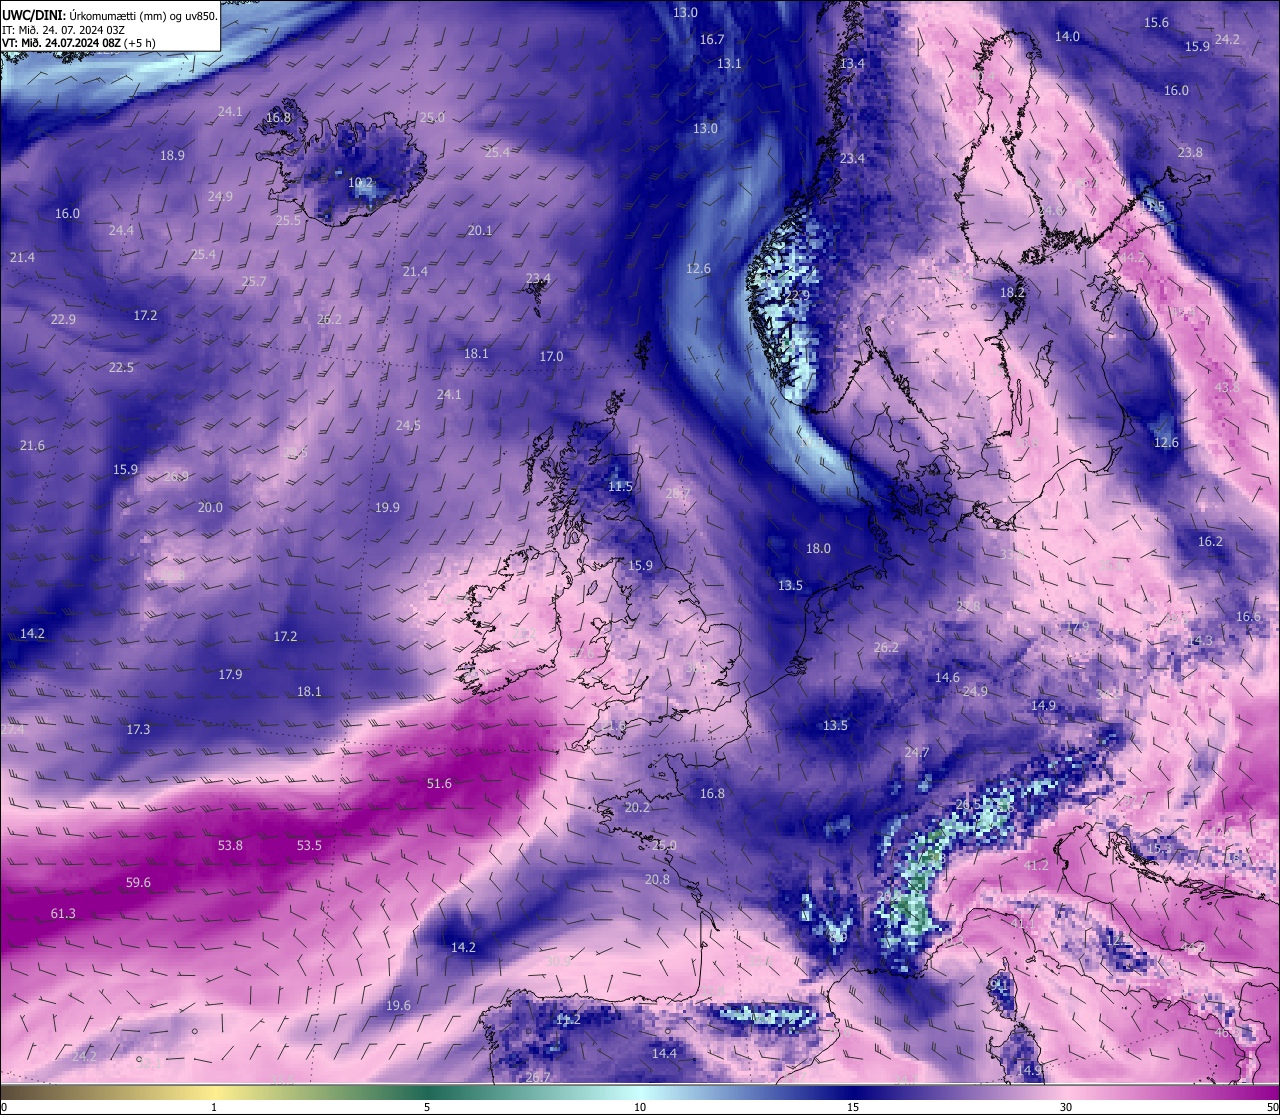Image resolution: width=1280 pixels, height=1115 pixels.
Task: Click the 16.2 value label
Action: pos(1210,541)
